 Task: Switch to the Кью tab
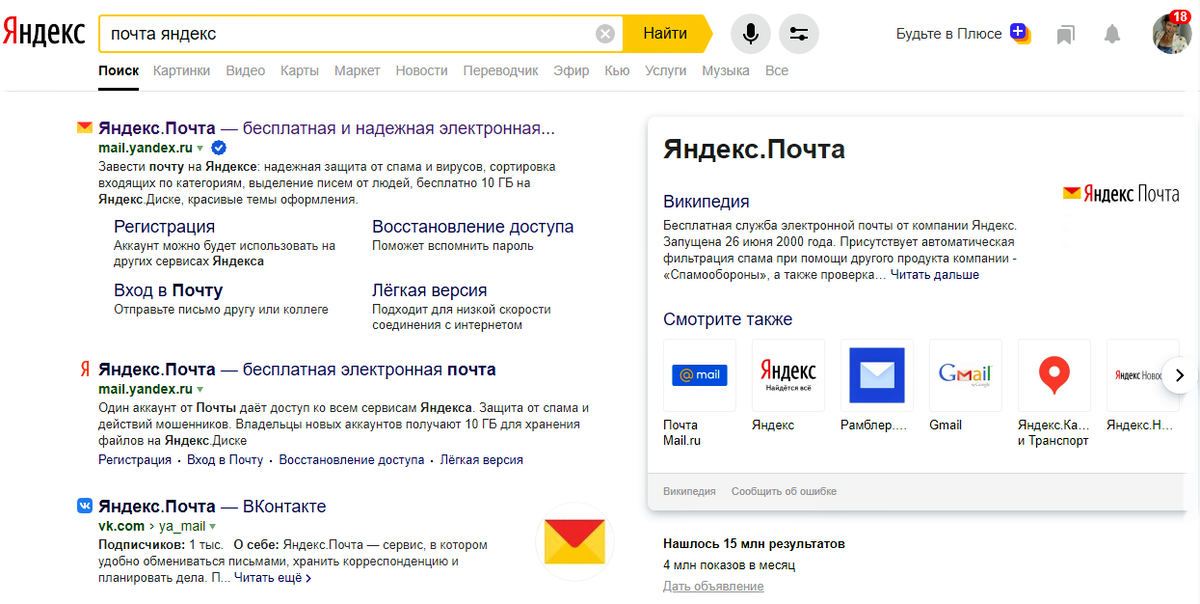(x=617, y=71)
